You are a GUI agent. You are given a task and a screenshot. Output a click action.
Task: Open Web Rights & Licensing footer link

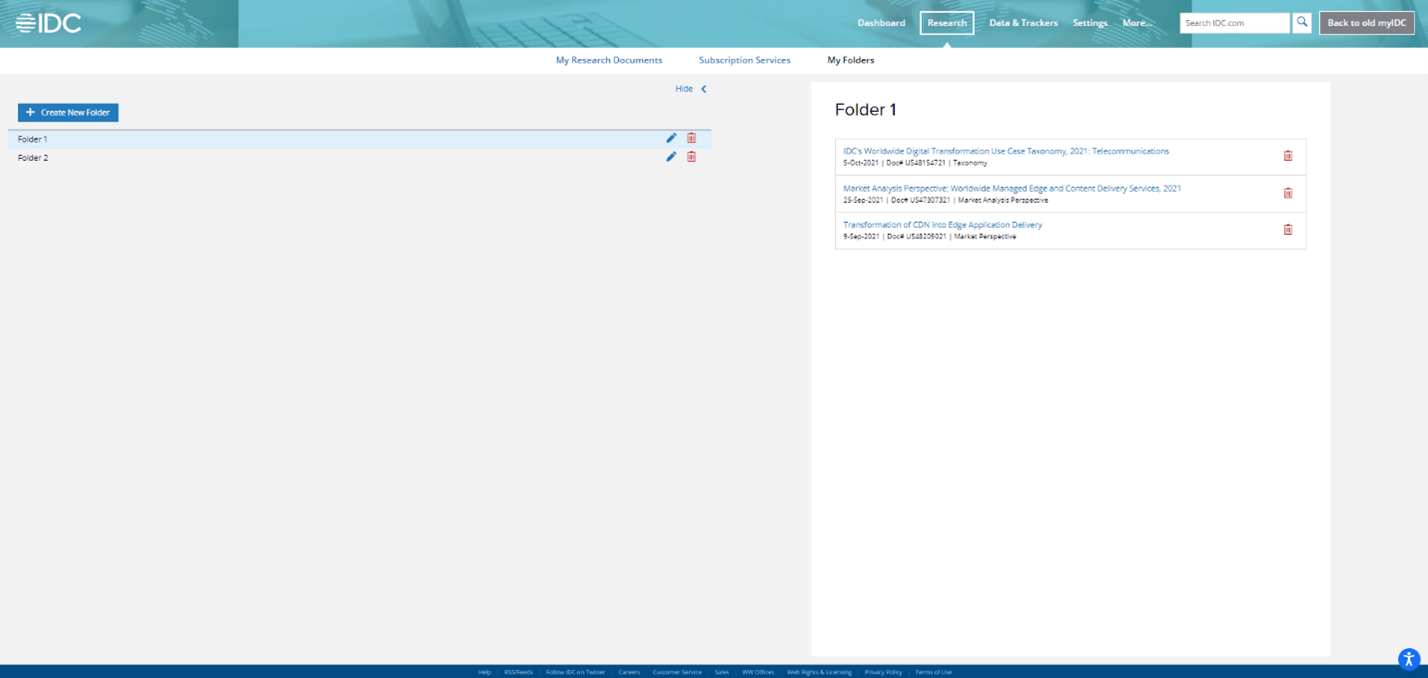pos(819,672)
